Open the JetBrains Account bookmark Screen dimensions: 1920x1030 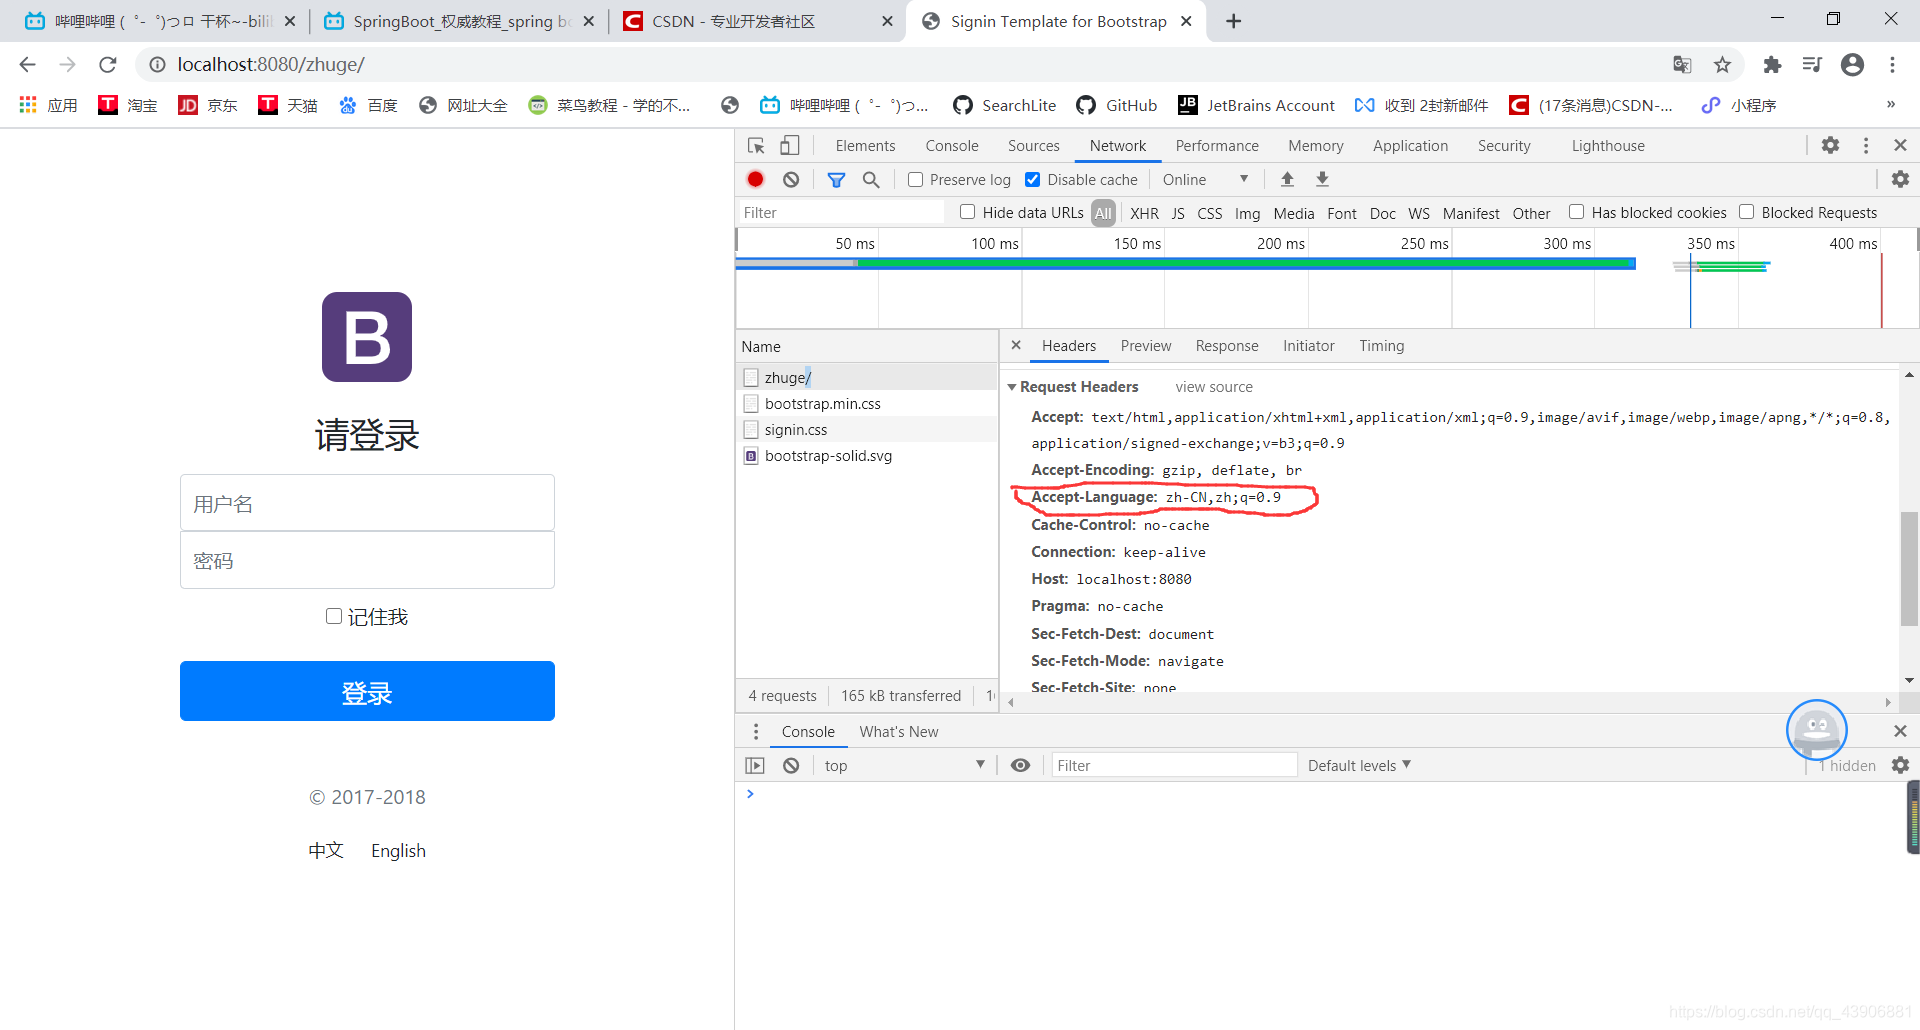(x=1257, y=105)
